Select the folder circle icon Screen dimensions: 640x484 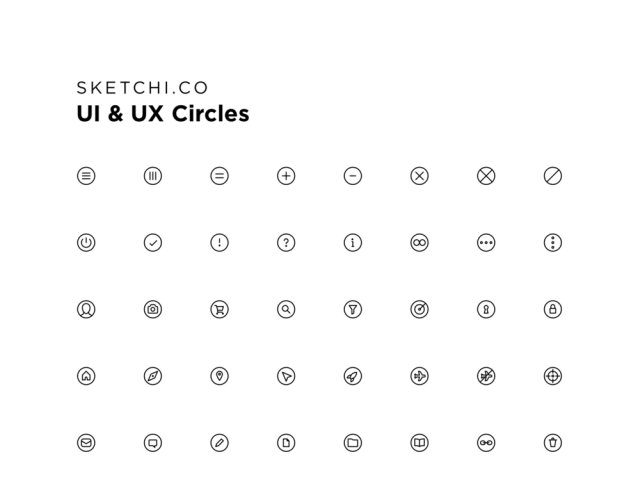pyautogui.click(x=353, y=442)
